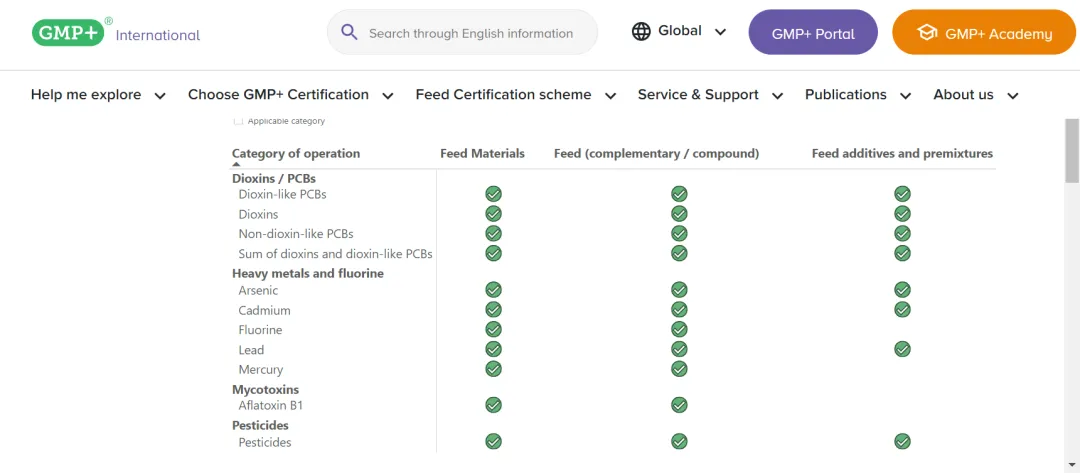Go to GMP+ Academy
Image resolution: width=1080 pixels, height=473 pixels.
pos(984,33)
